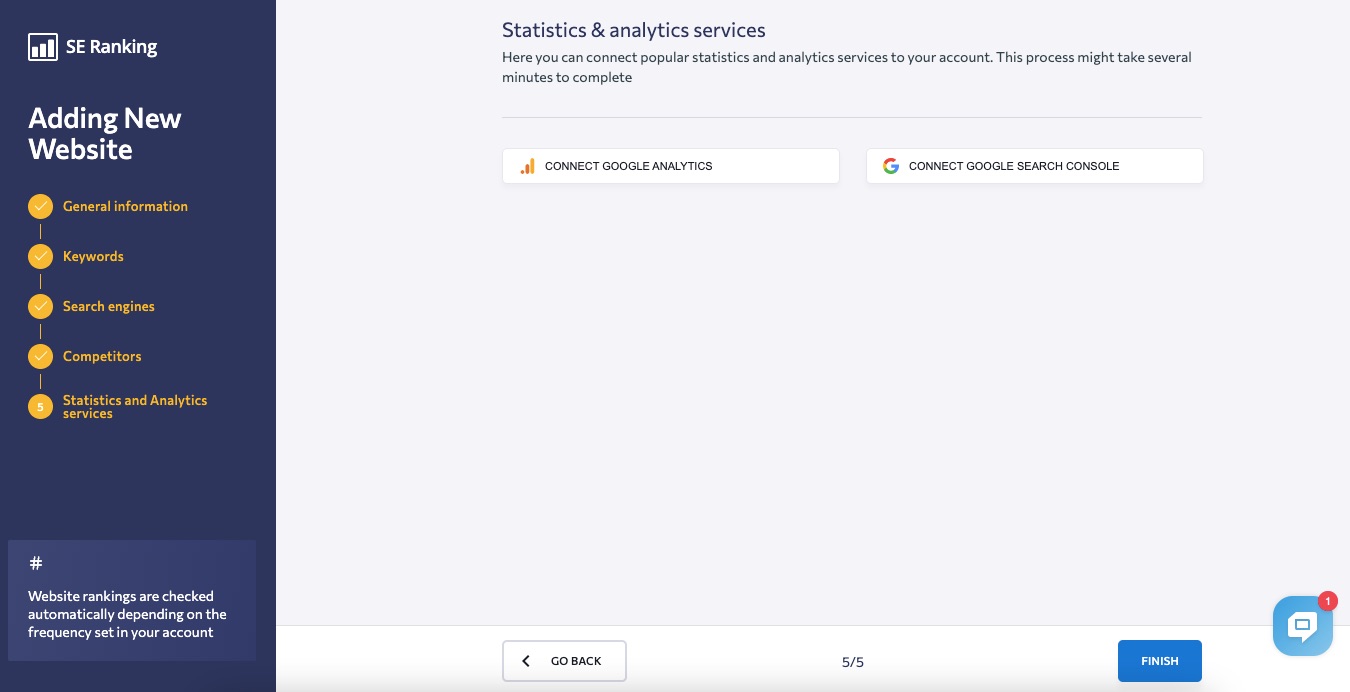Click the Google G logo icon

point(891,166)
